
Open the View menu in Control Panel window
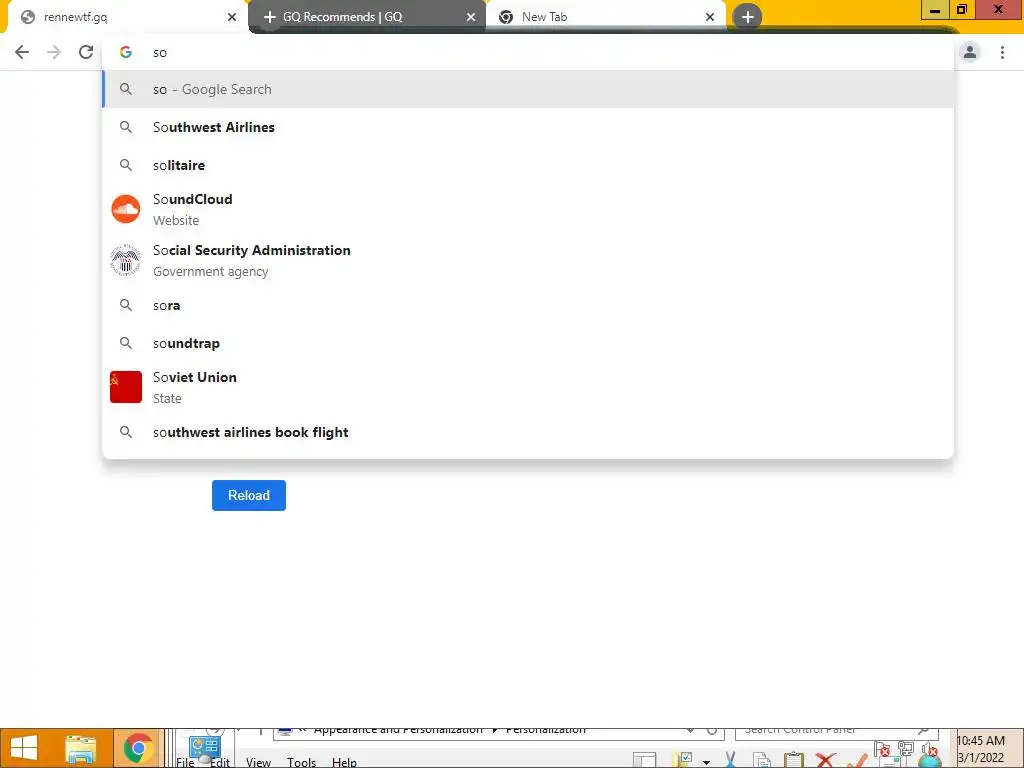[258, 762]
